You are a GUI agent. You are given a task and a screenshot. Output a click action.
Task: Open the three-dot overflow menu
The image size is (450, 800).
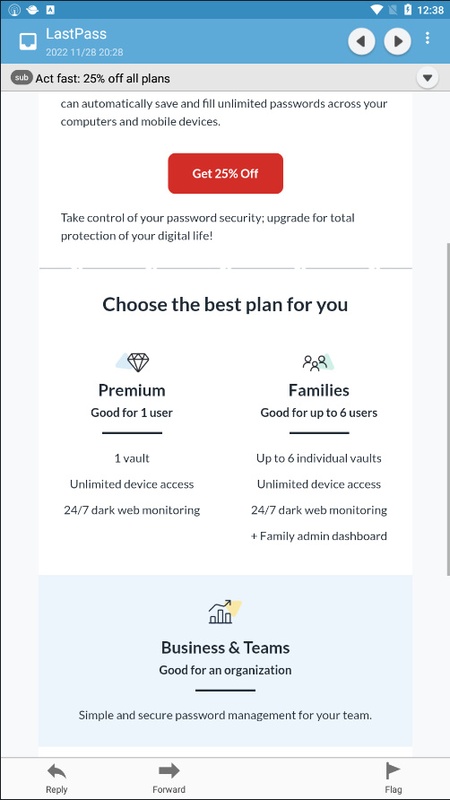[x=428, y=38]
